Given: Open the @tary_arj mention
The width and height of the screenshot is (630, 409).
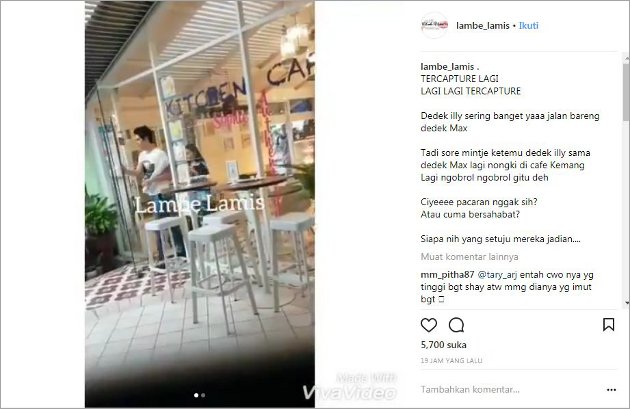Looking at the screenshot, I should (497, 275).
